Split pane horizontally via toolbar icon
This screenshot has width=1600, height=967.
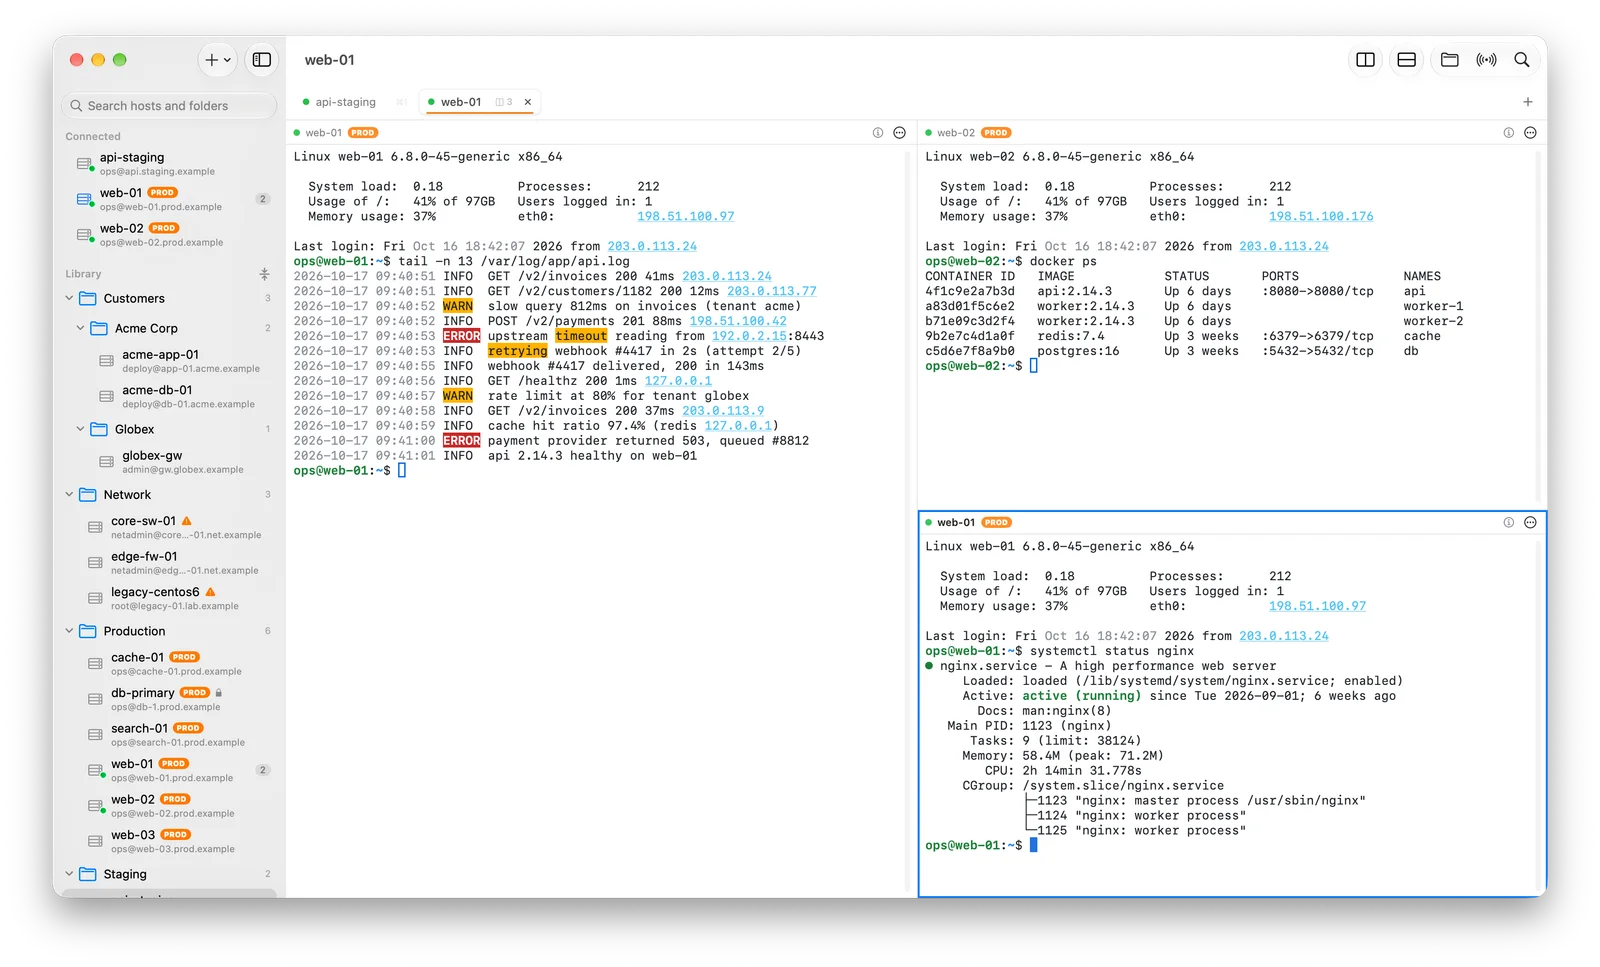click(1406, 60)
